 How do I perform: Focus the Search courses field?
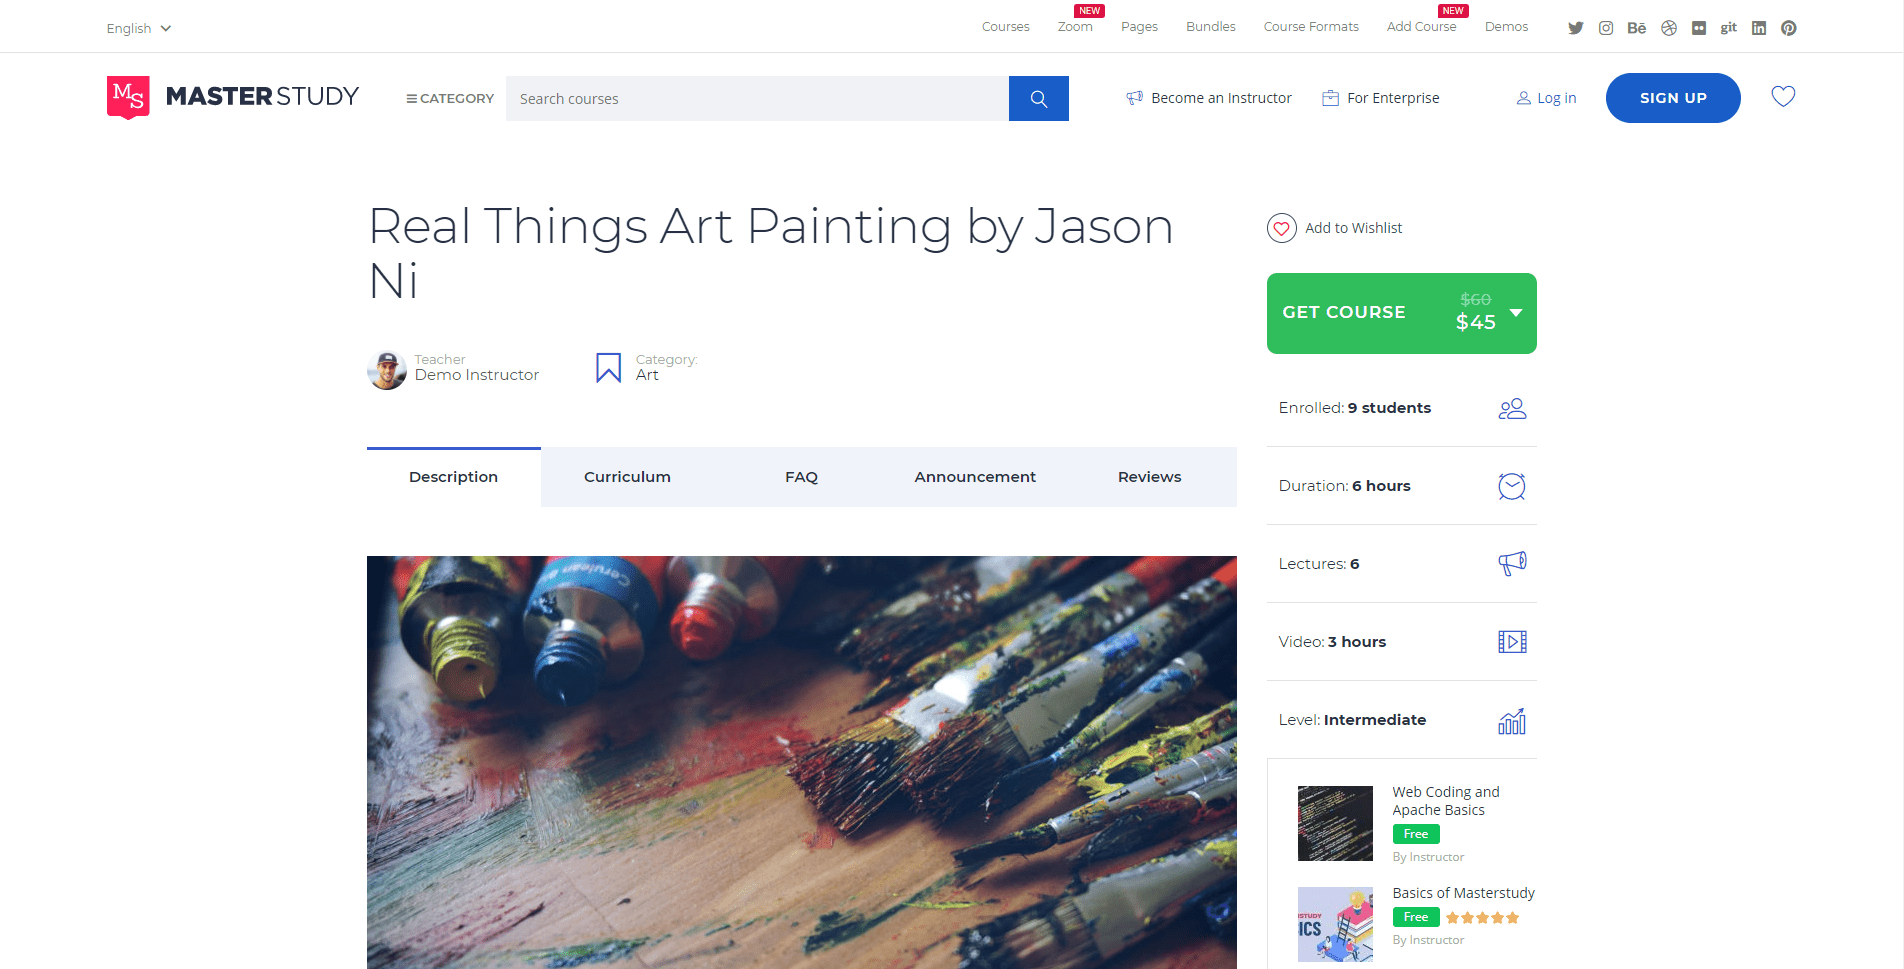[757, 98]
